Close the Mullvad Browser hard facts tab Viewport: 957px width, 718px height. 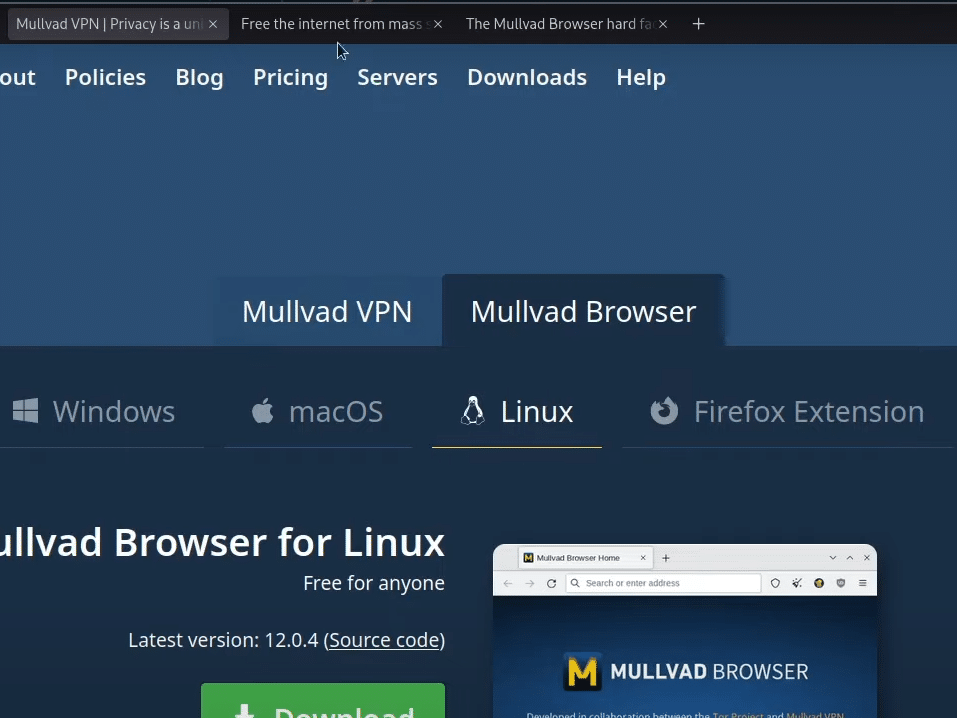click(x=662, y=24)
